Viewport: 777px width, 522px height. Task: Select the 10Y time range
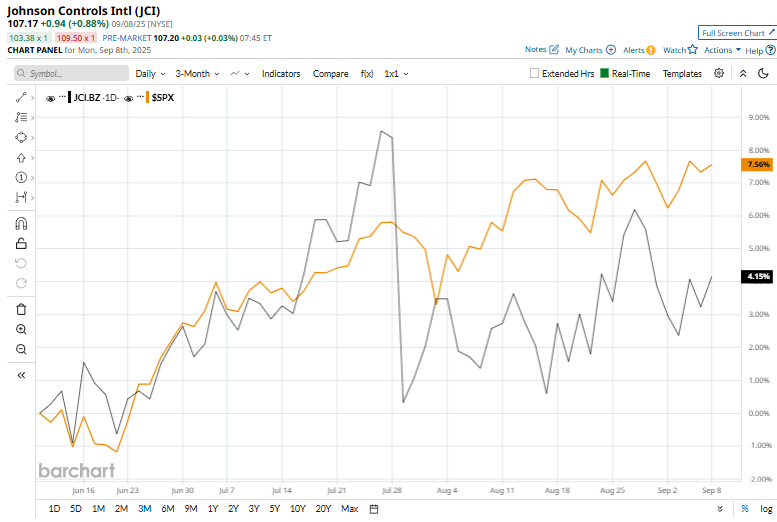pos(298,509)
